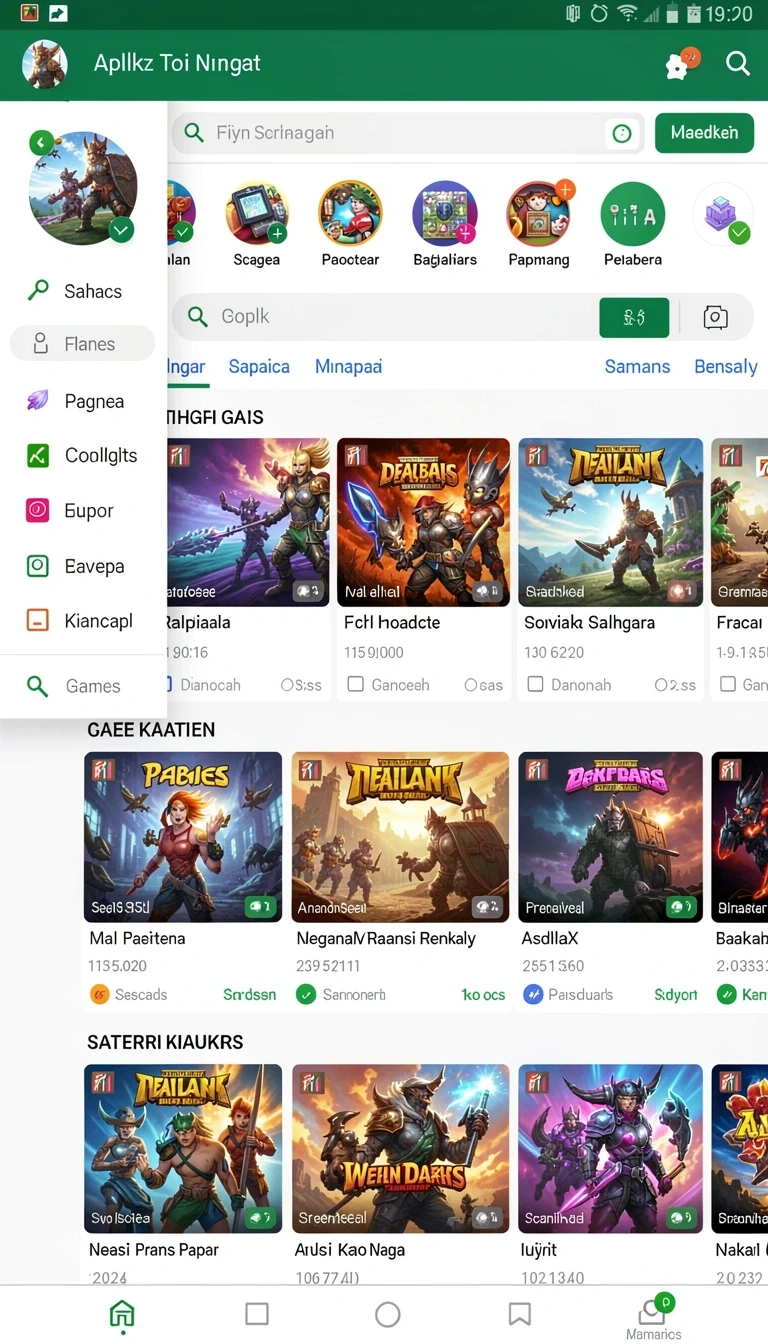
Task: Tap the circle icon in bottom navigation
Action: point(388,1314)
